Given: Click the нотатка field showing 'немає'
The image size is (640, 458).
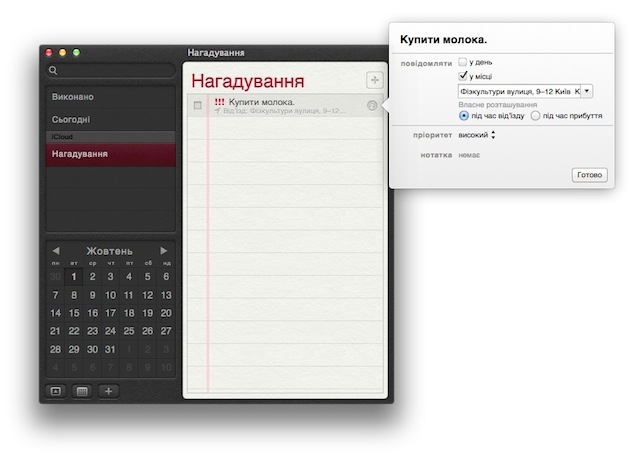Looking at the screenshot, I should 469,155.
